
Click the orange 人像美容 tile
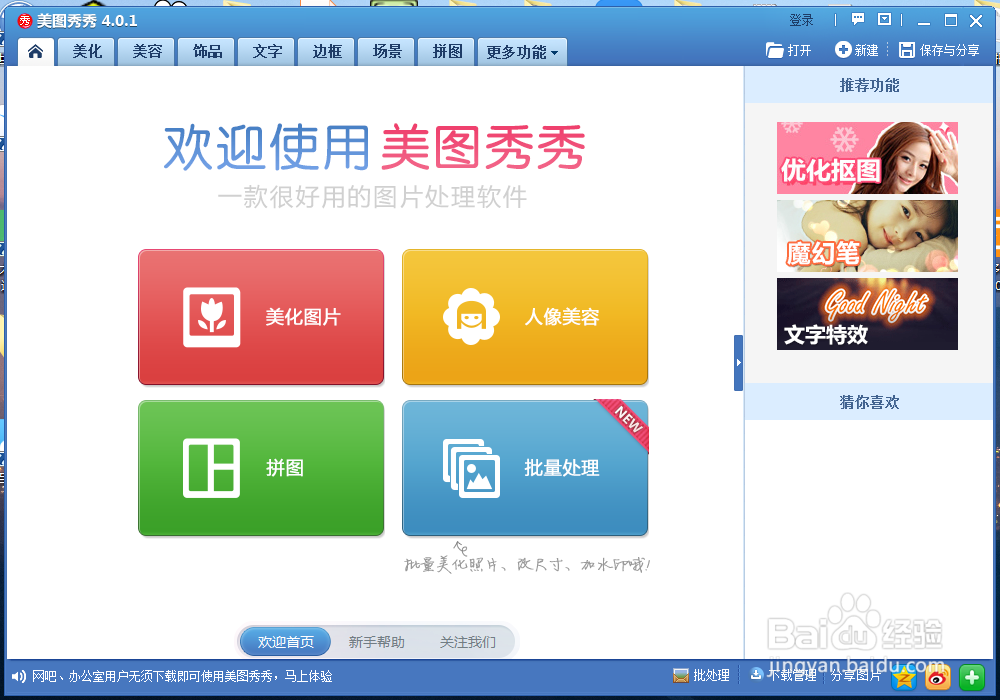pos(525,317)
